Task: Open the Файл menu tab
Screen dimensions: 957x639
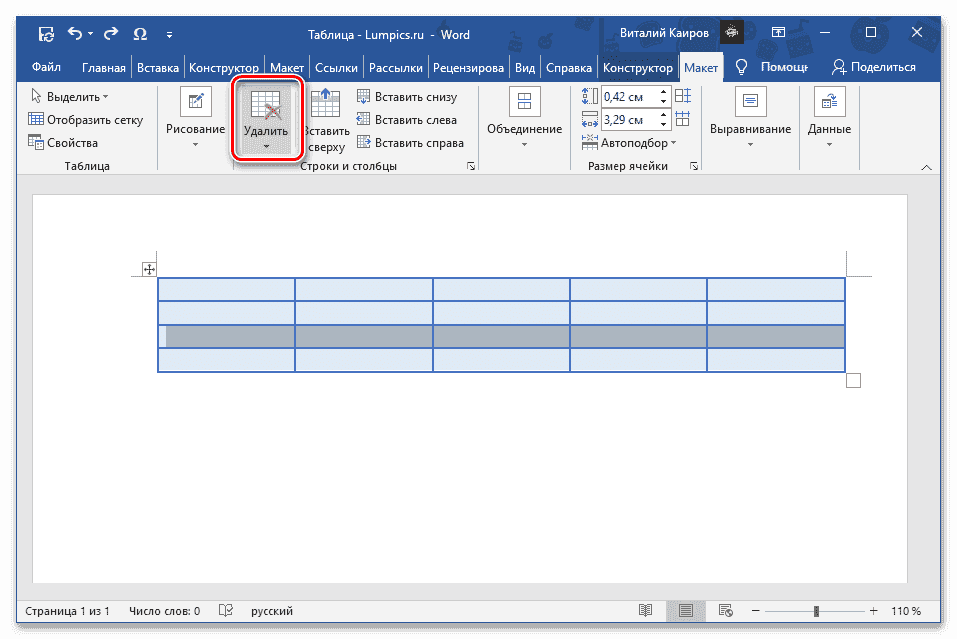Action: (x=46, y=68)
